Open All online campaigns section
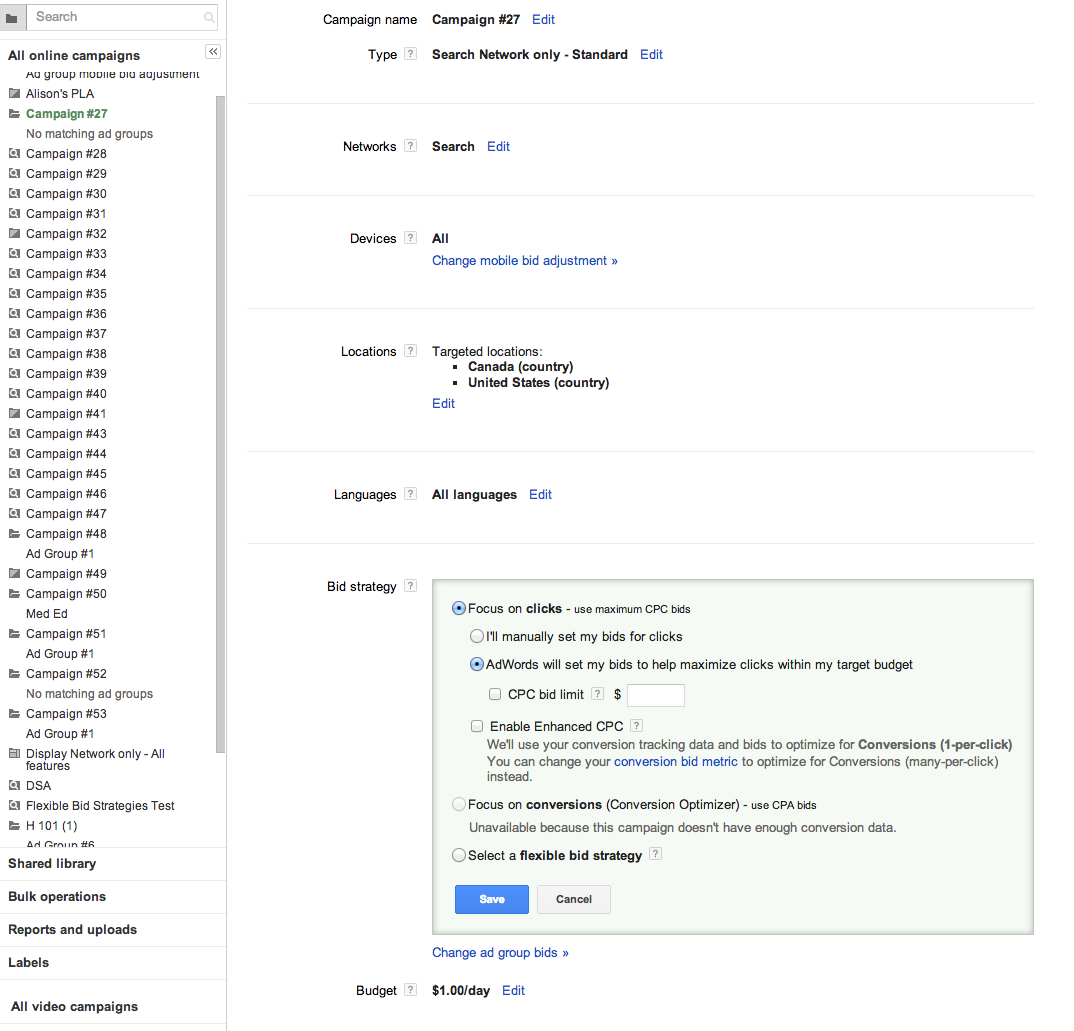 (74, 55)
